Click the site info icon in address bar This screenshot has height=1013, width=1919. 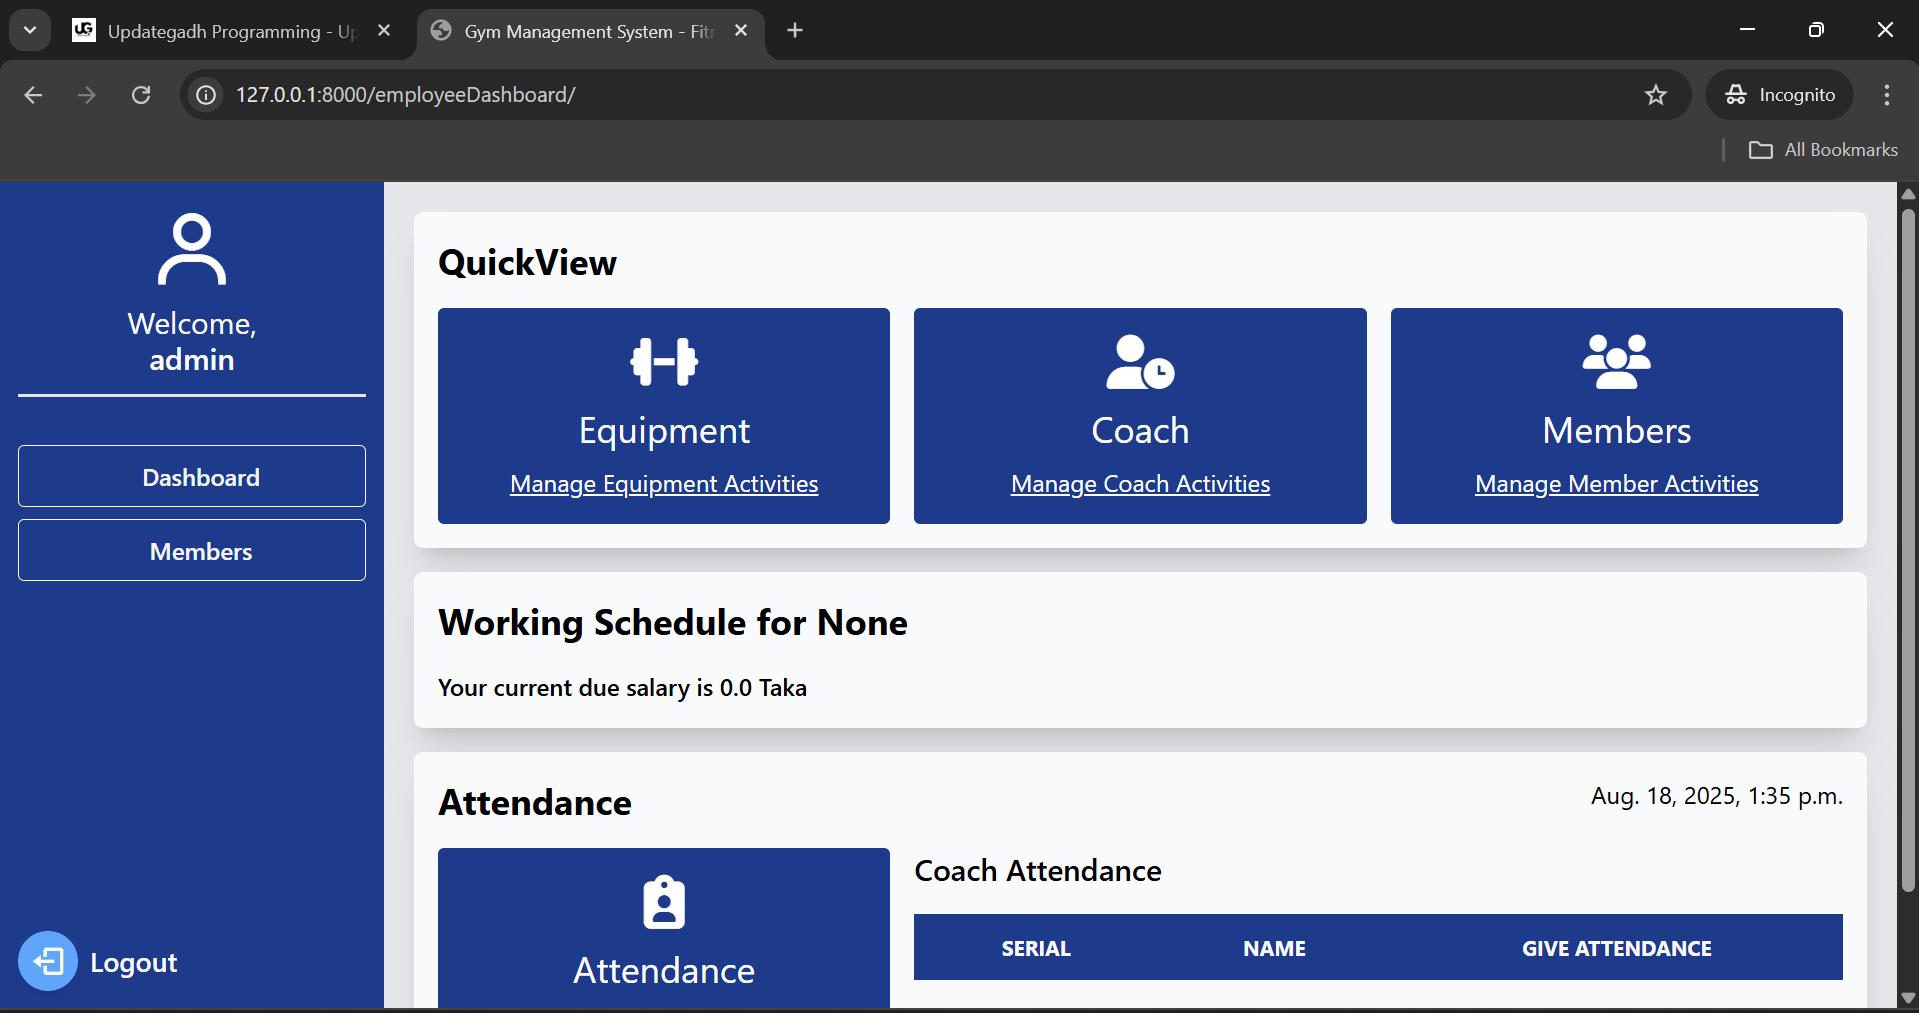(x=204, y=94)
